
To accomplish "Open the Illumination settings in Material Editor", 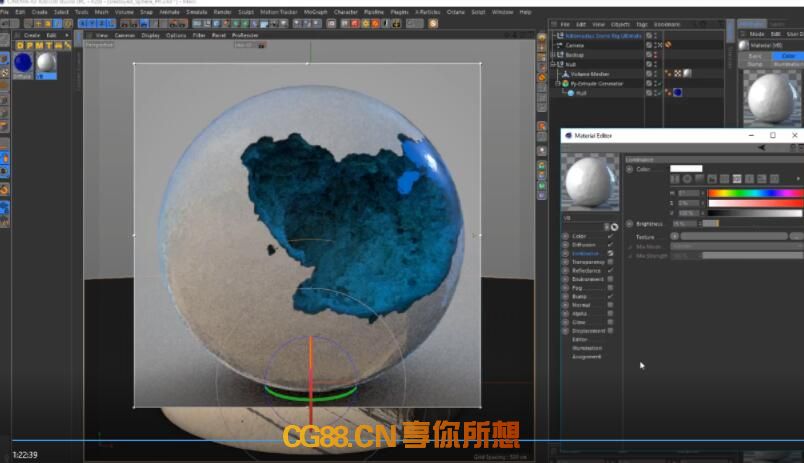I will coord(587,348).
